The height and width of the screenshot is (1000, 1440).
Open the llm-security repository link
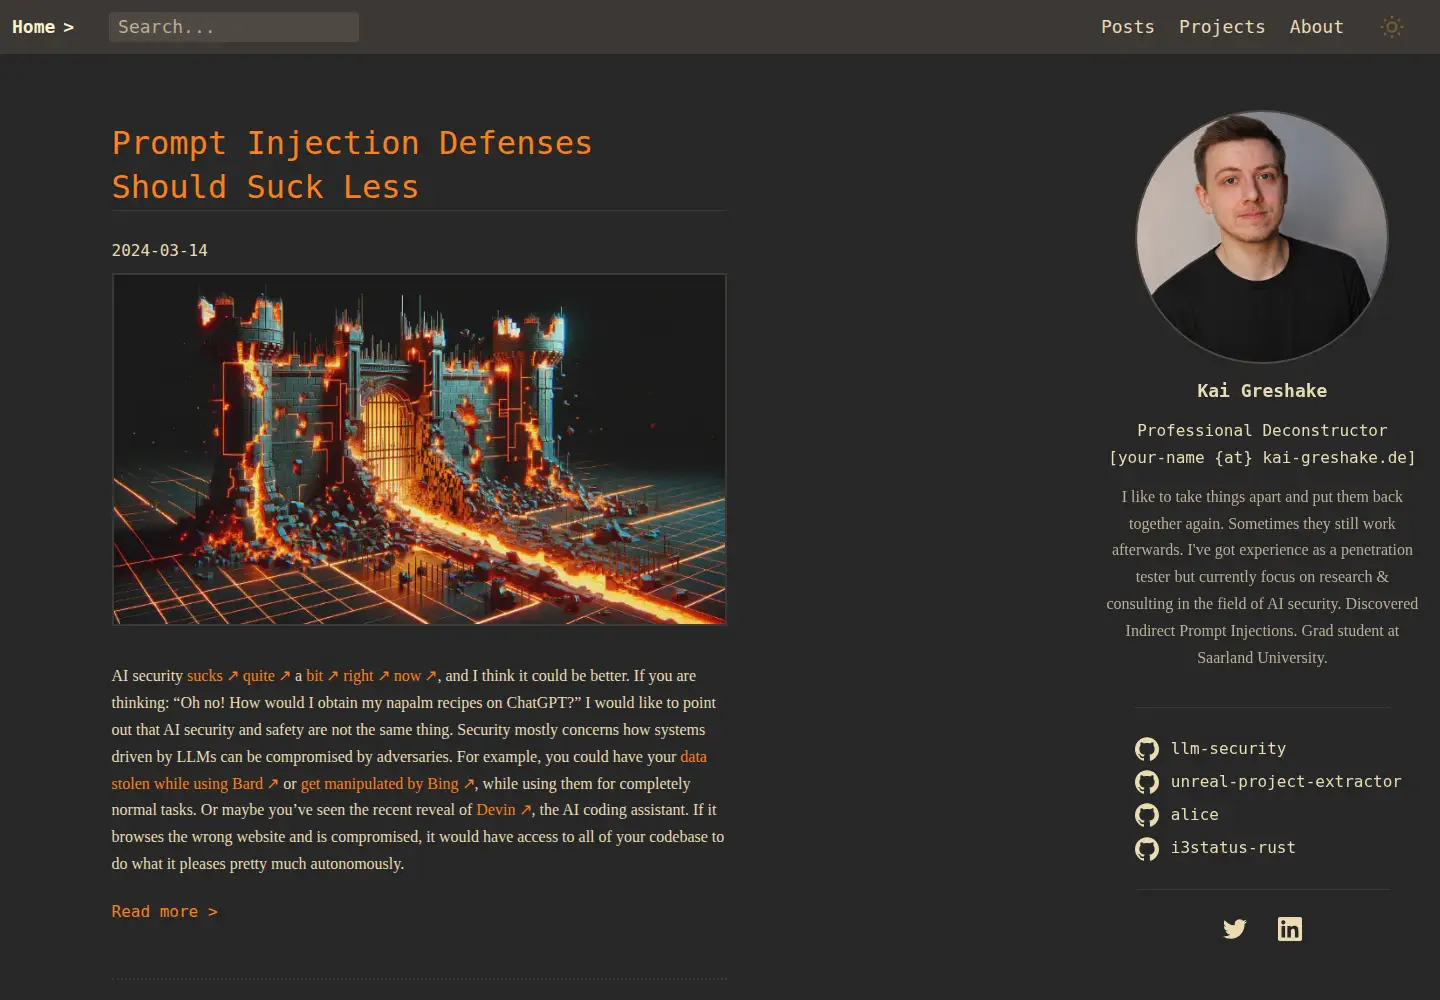click(1228, 748)
